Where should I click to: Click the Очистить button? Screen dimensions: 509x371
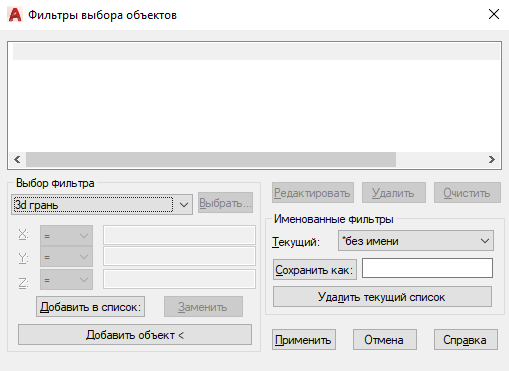(x=467, y=193)
